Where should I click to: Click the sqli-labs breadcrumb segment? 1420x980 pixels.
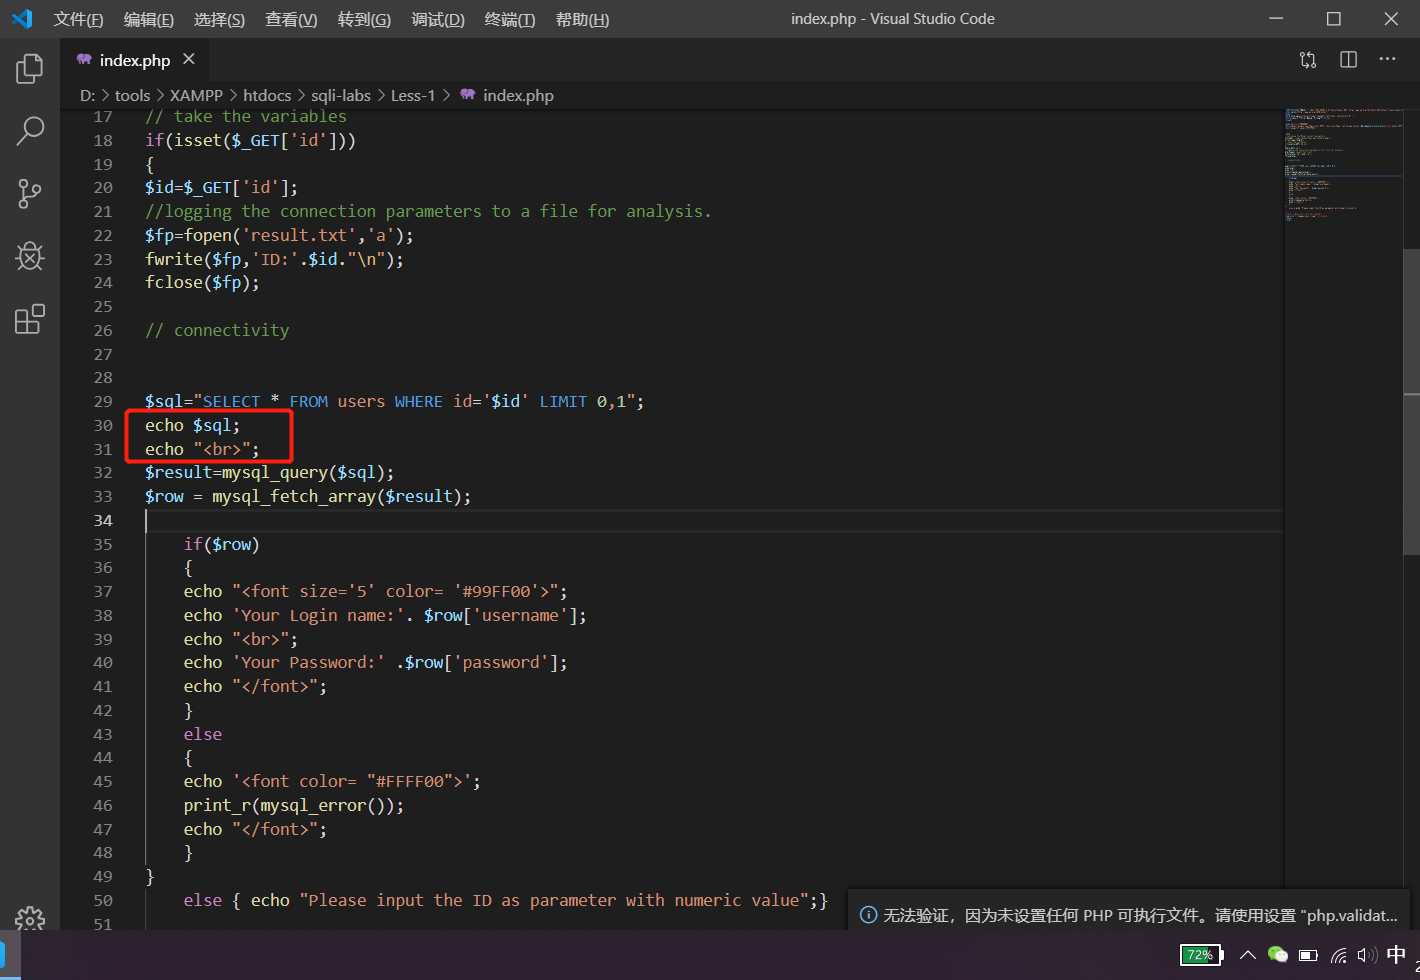[341, 96]
